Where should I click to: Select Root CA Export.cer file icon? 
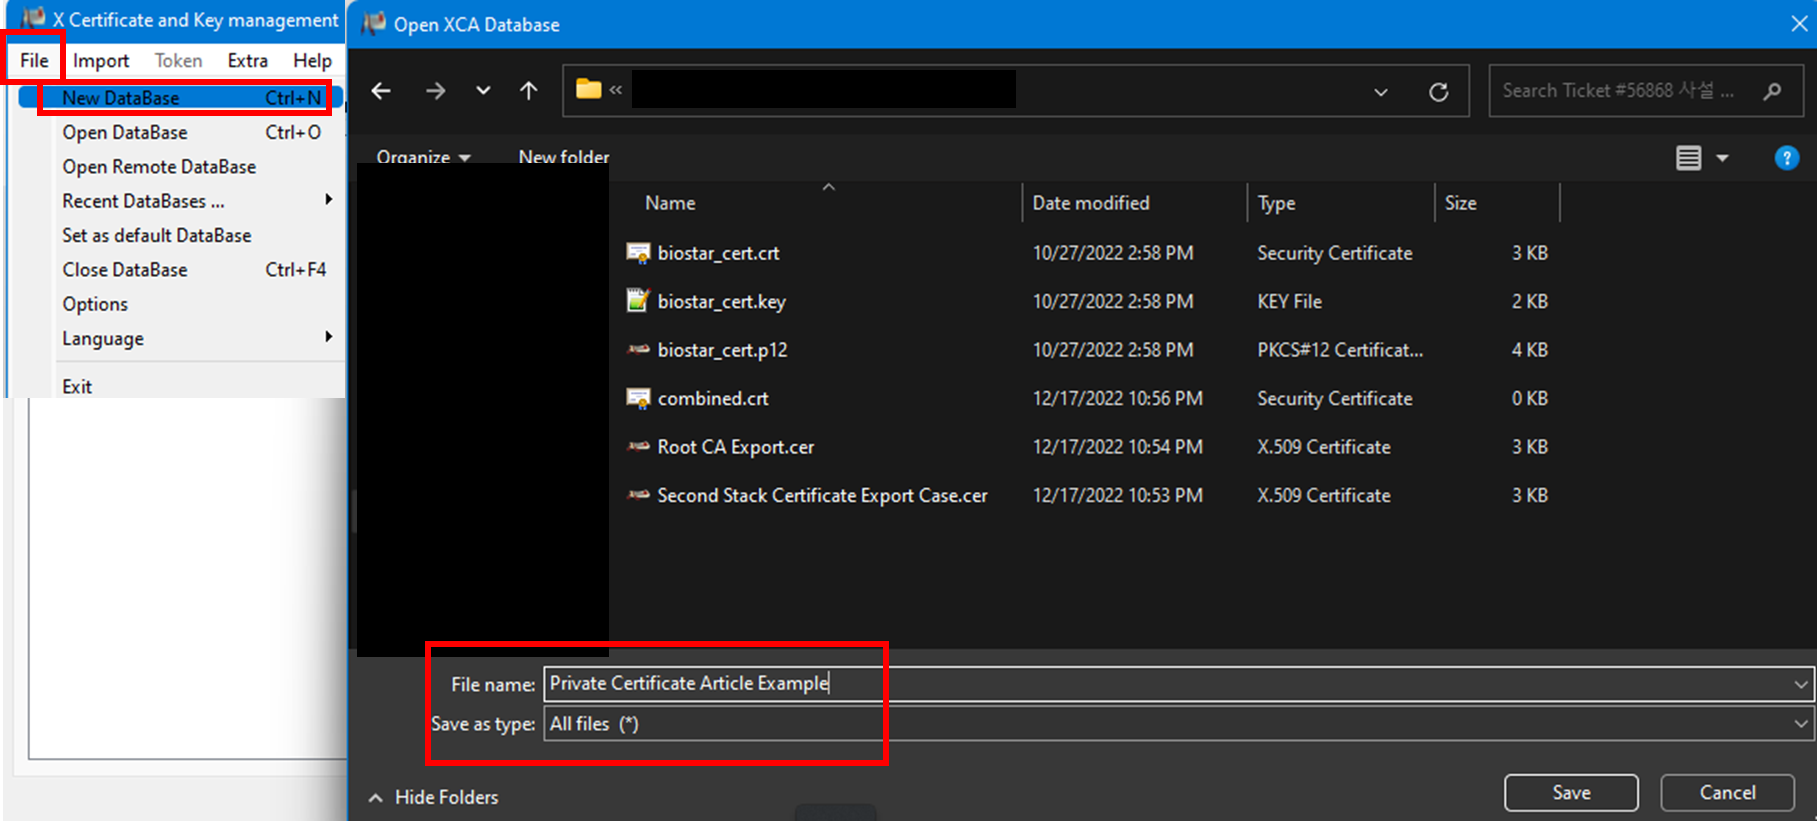[638, 446]
